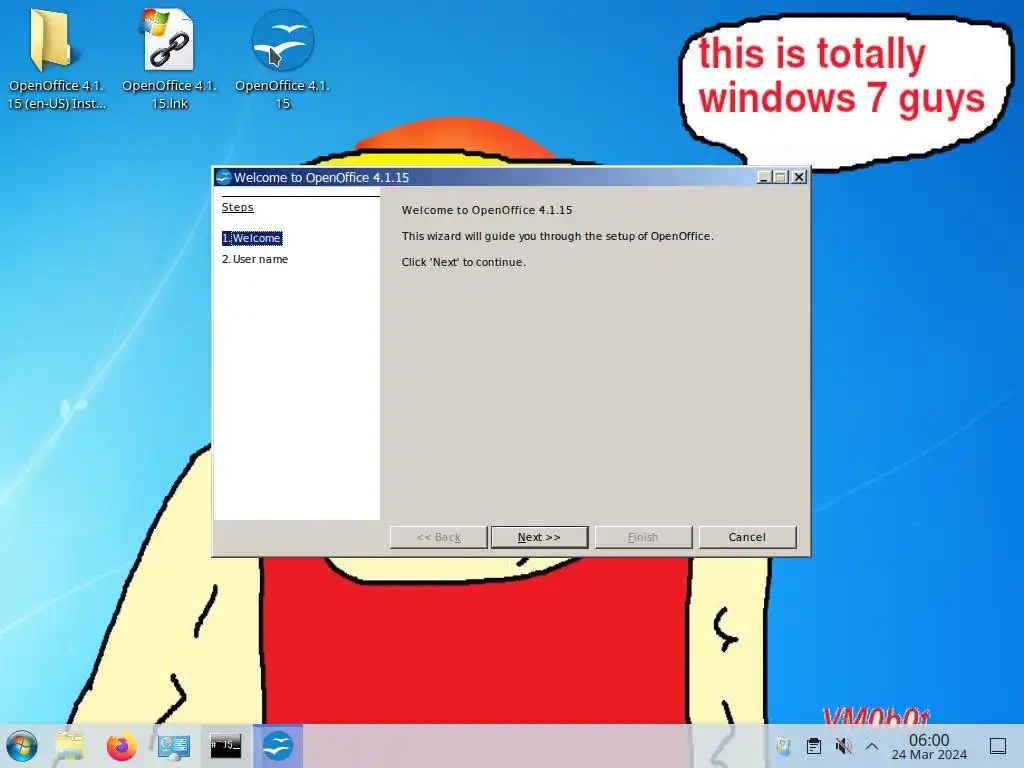Click the clipboard tray icon

pos(814,746)
